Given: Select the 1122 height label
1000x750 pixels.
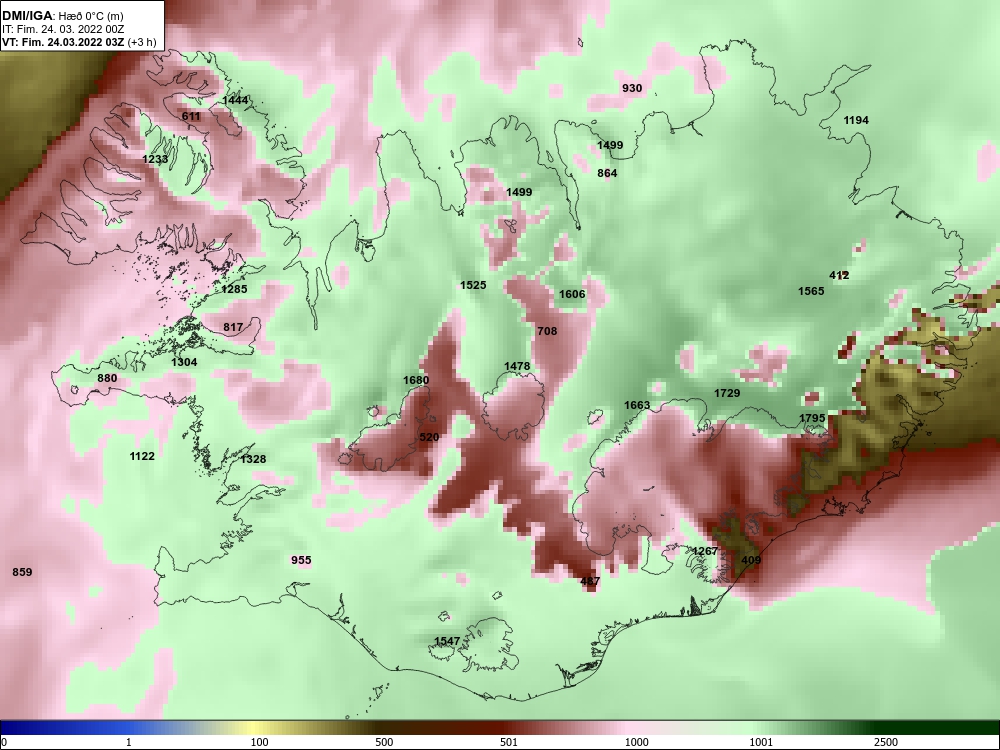Looking at the screenshot, I should click(x=142, y=456).
